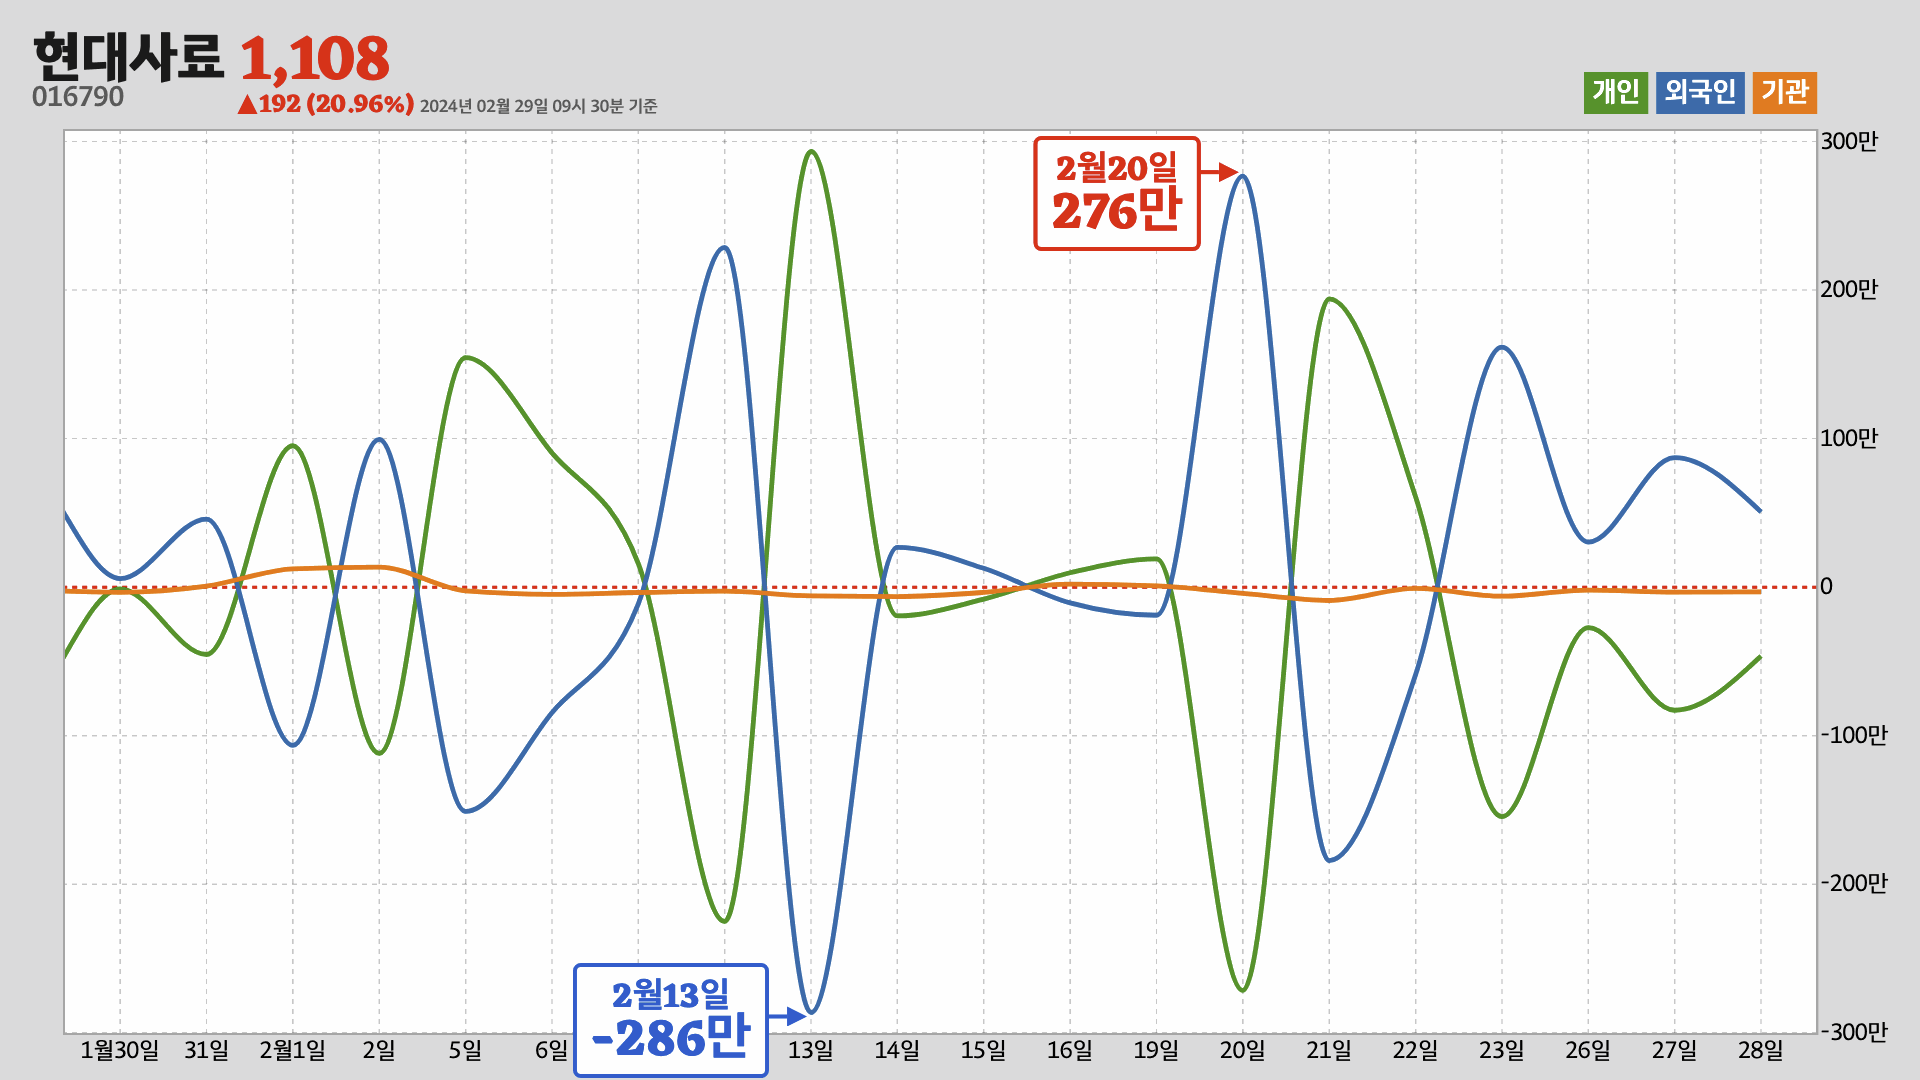Viewport: 1920px width, 1080px height.
Task: Click the blue line peak on 23일
Action: tap(1502, 348)
